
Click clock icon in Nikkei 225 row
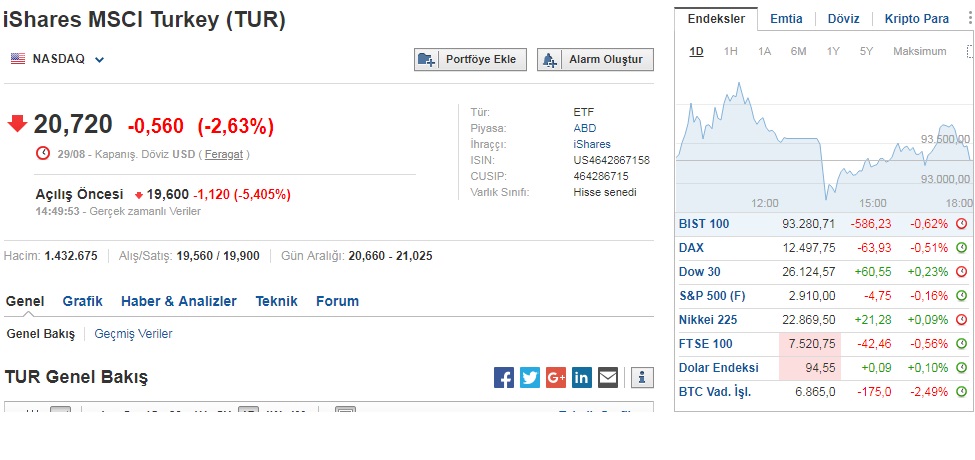tap(961, 320)
